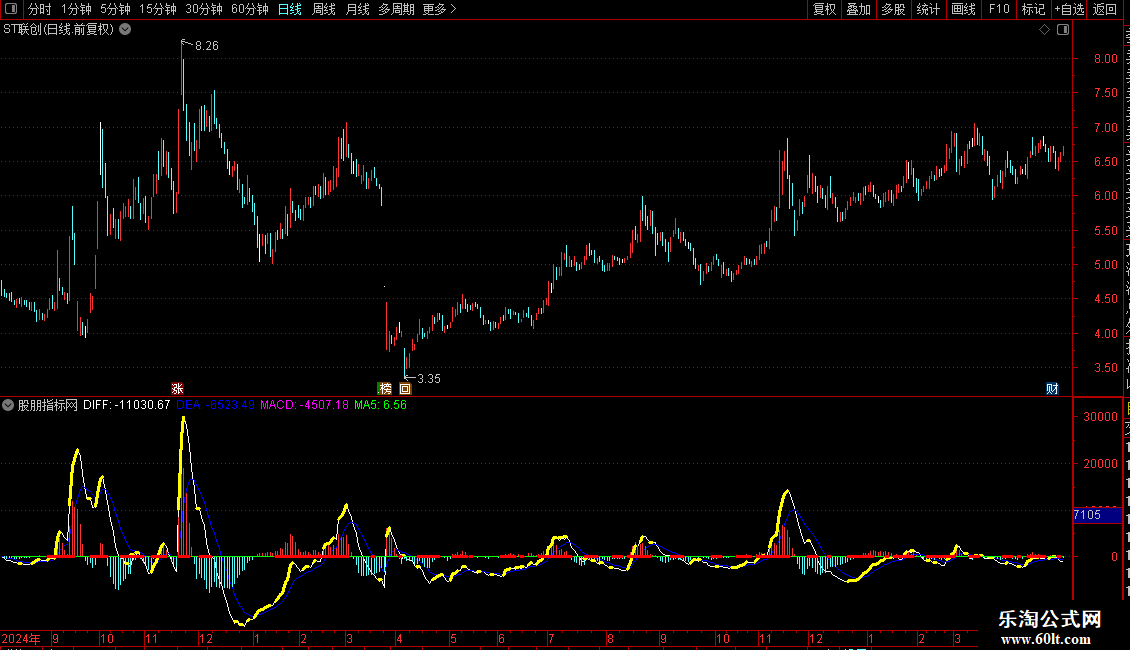Click the 股朋指标网 indicator name
The width and height of the screenshot is (1130, 650).
[48, 405]
